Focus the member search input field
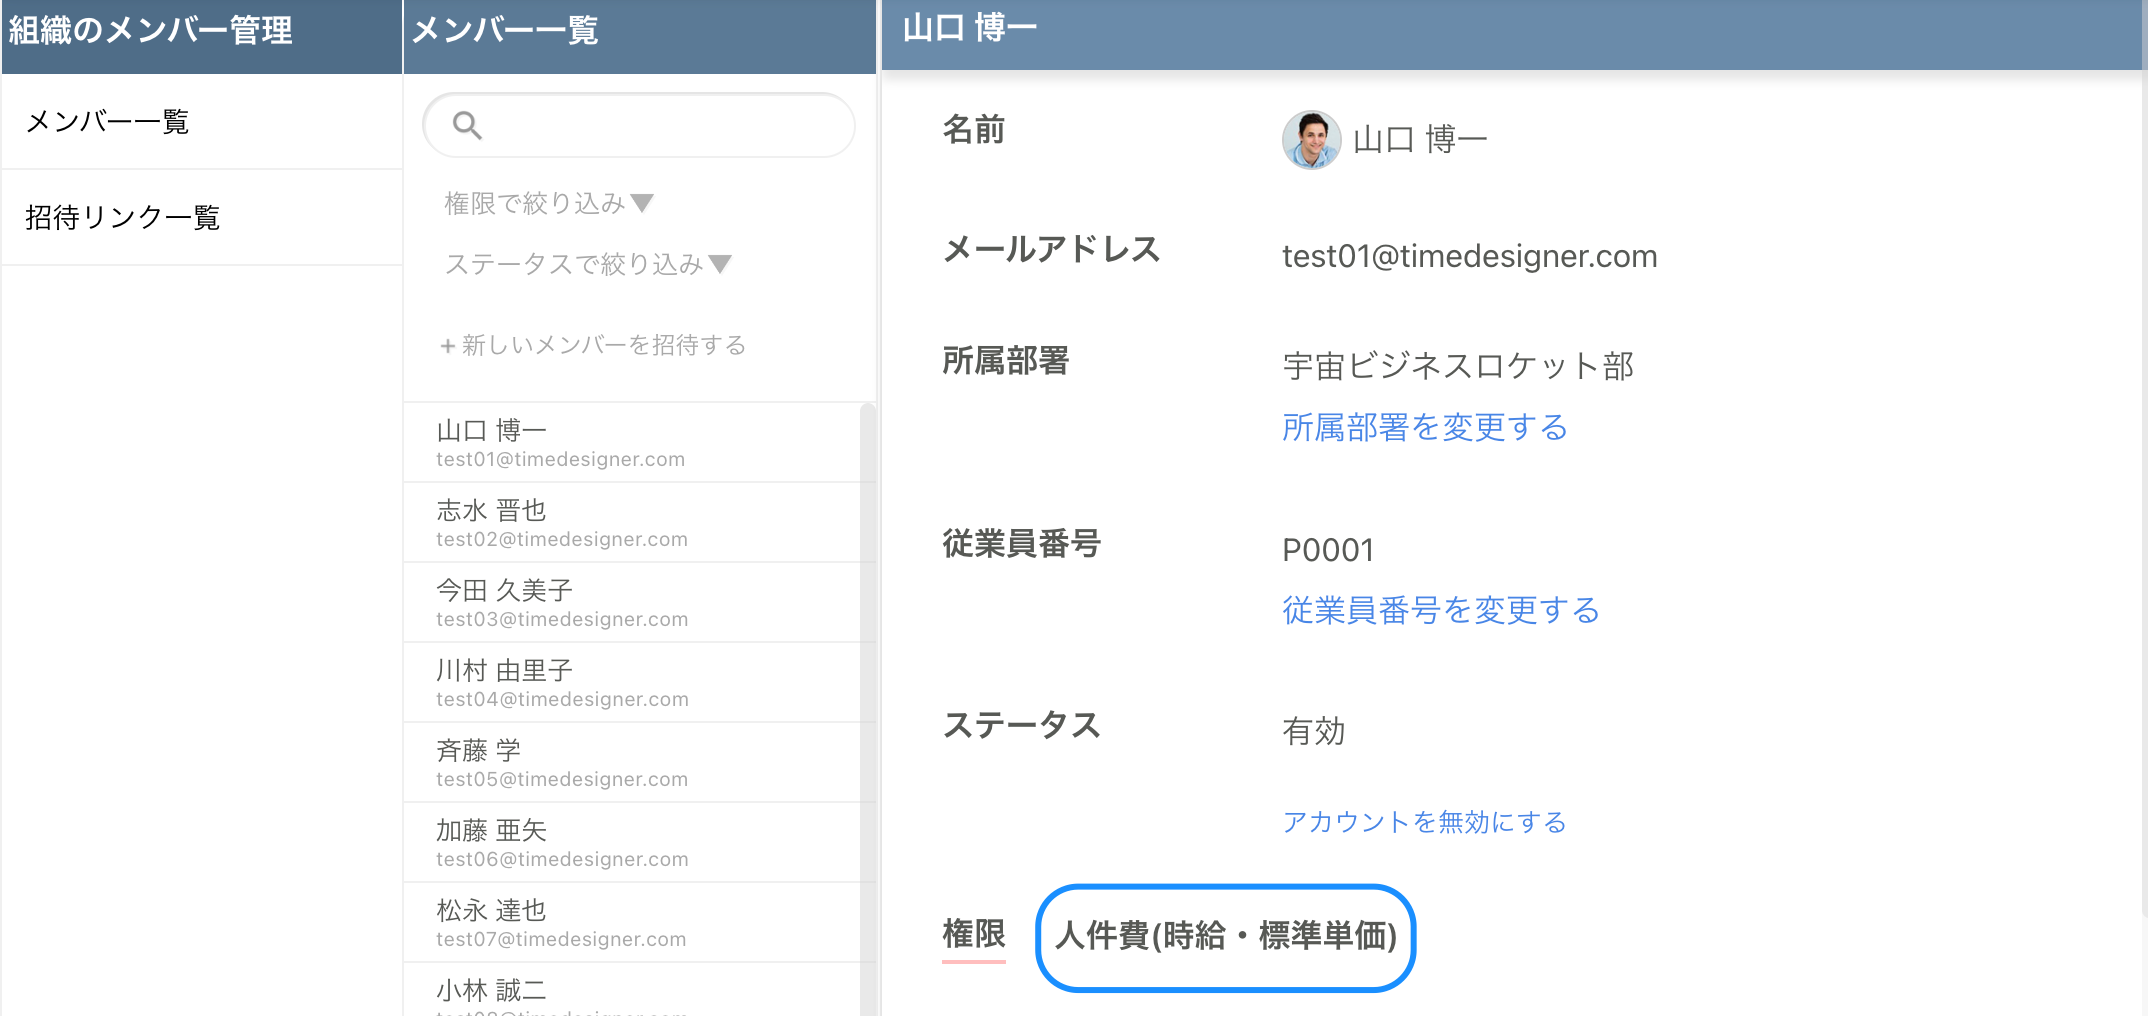The height and width of the screenshot is (1016, 2148). [660, 125]
